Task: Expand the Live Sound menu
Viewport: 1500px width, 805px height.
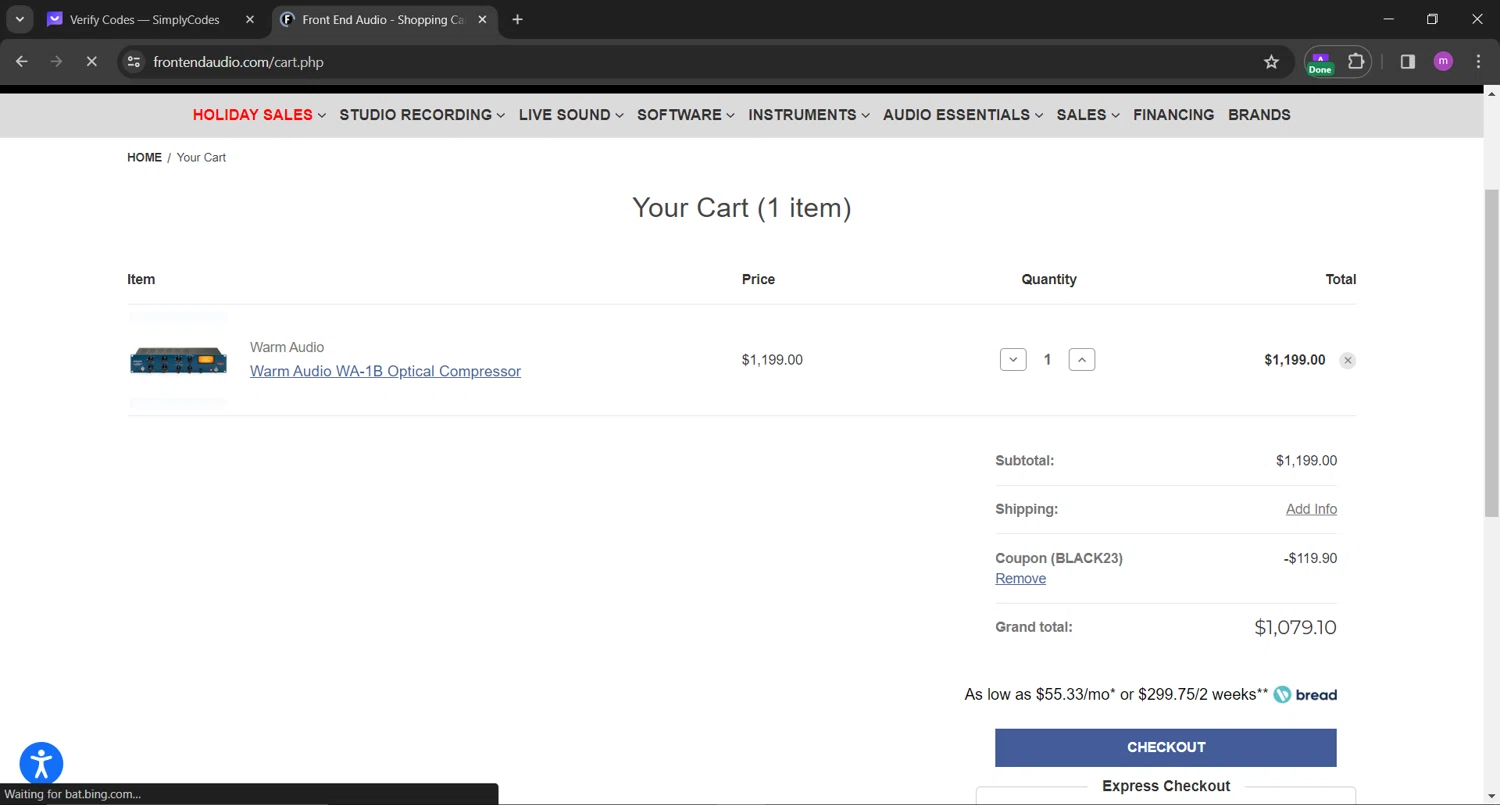Action: (x=571, y=115)
